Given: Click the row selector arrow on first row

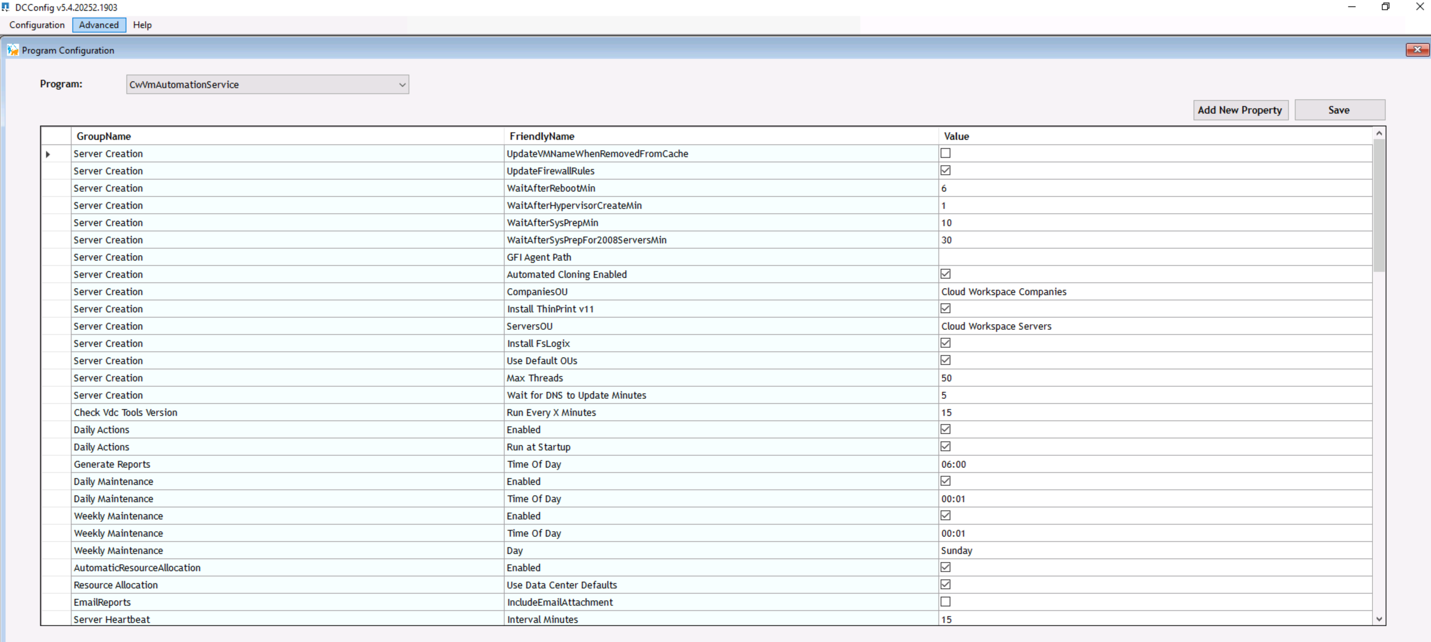Looking at the screenshot, I should 48,154.
